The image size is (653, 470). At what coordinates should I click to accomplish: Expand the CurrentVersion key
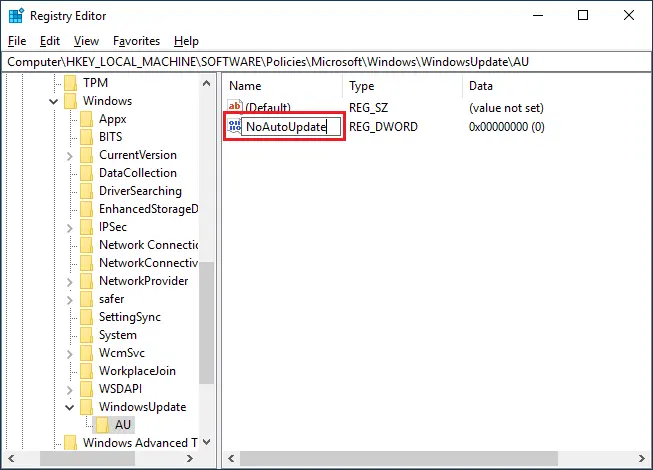tap(70, 156)
